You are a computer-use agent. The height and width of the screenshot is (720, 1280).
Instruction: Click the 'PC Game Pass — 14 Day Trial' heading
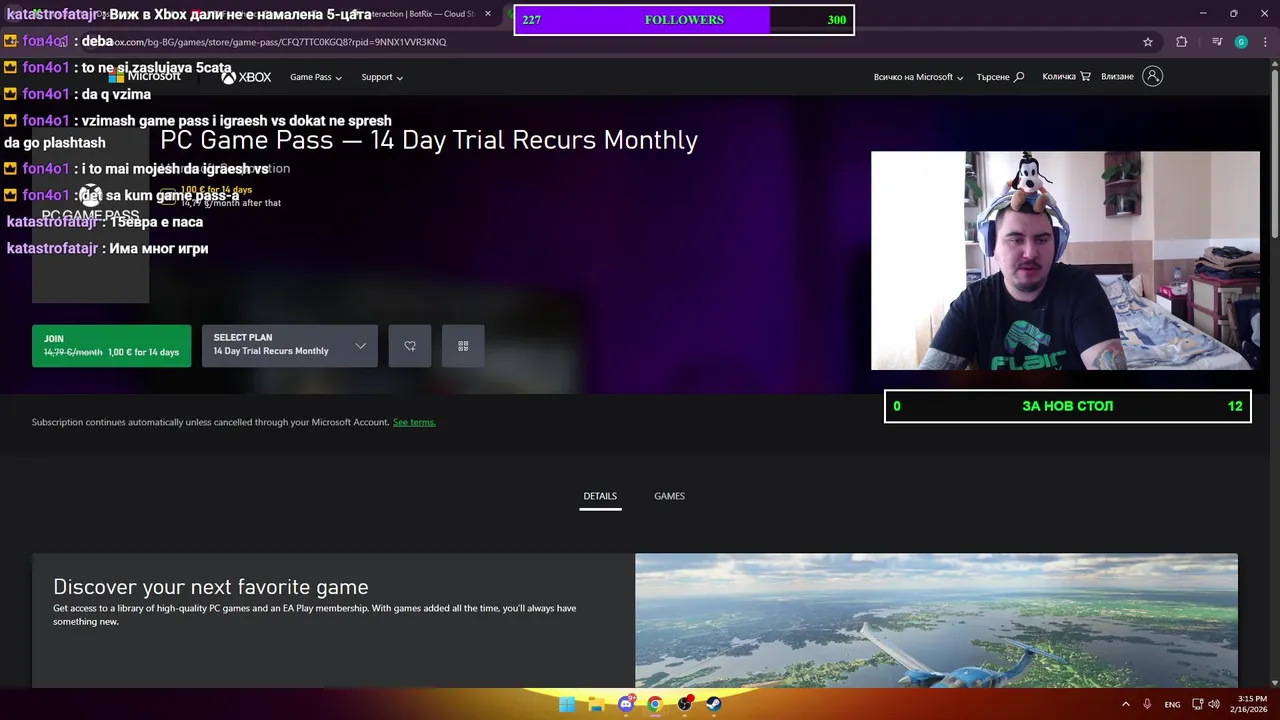[x=429, y=140]
